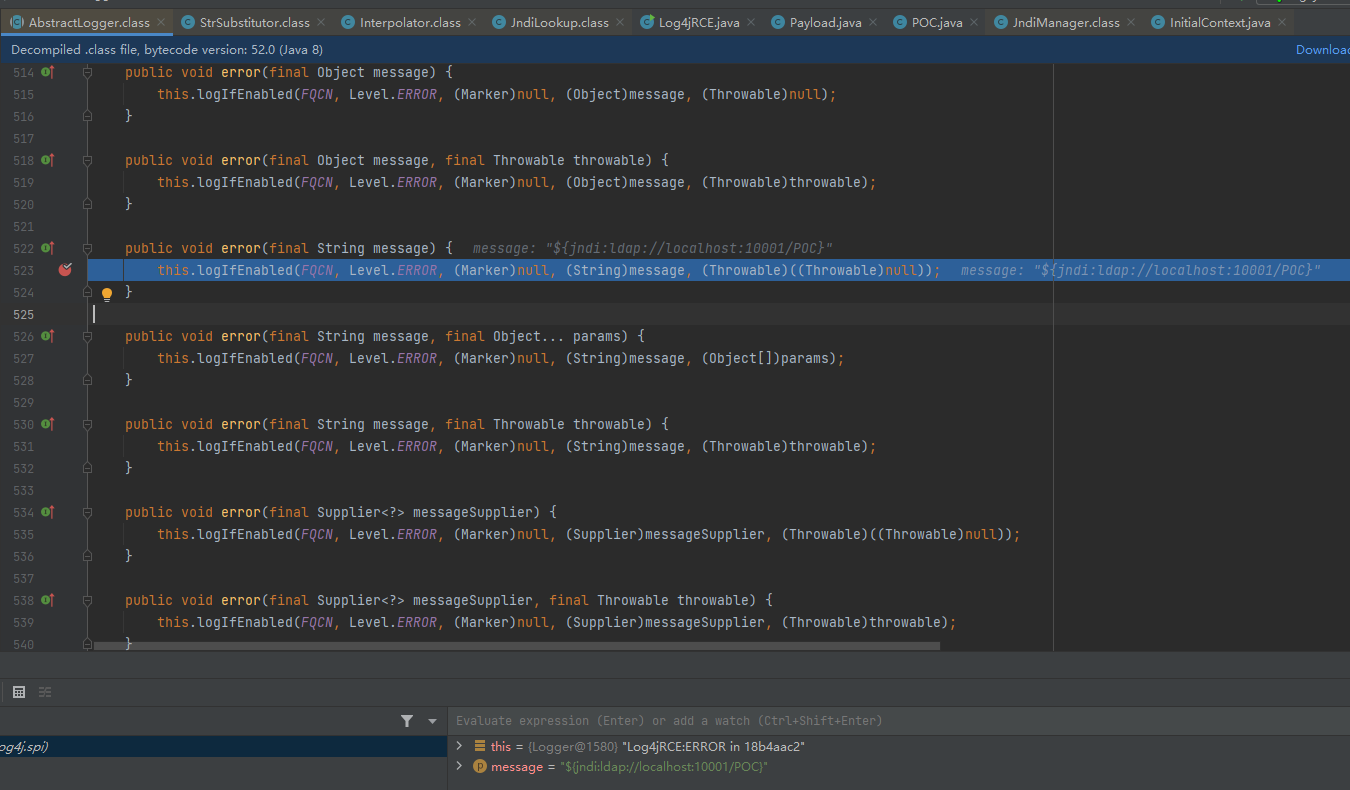Image resolution: width=1350 pixels, height=790 pixels.
Task: Close the InitialContext.java tab
Action: [1282, 22]
